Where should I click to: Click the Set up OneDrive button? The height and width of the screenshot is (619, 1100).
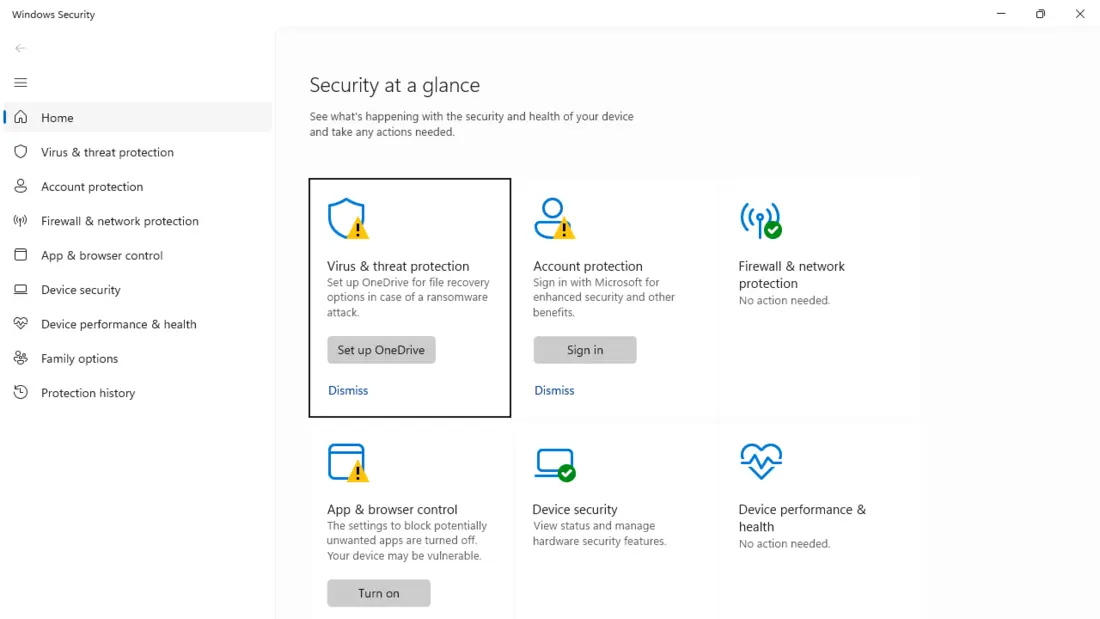(381, 350)
